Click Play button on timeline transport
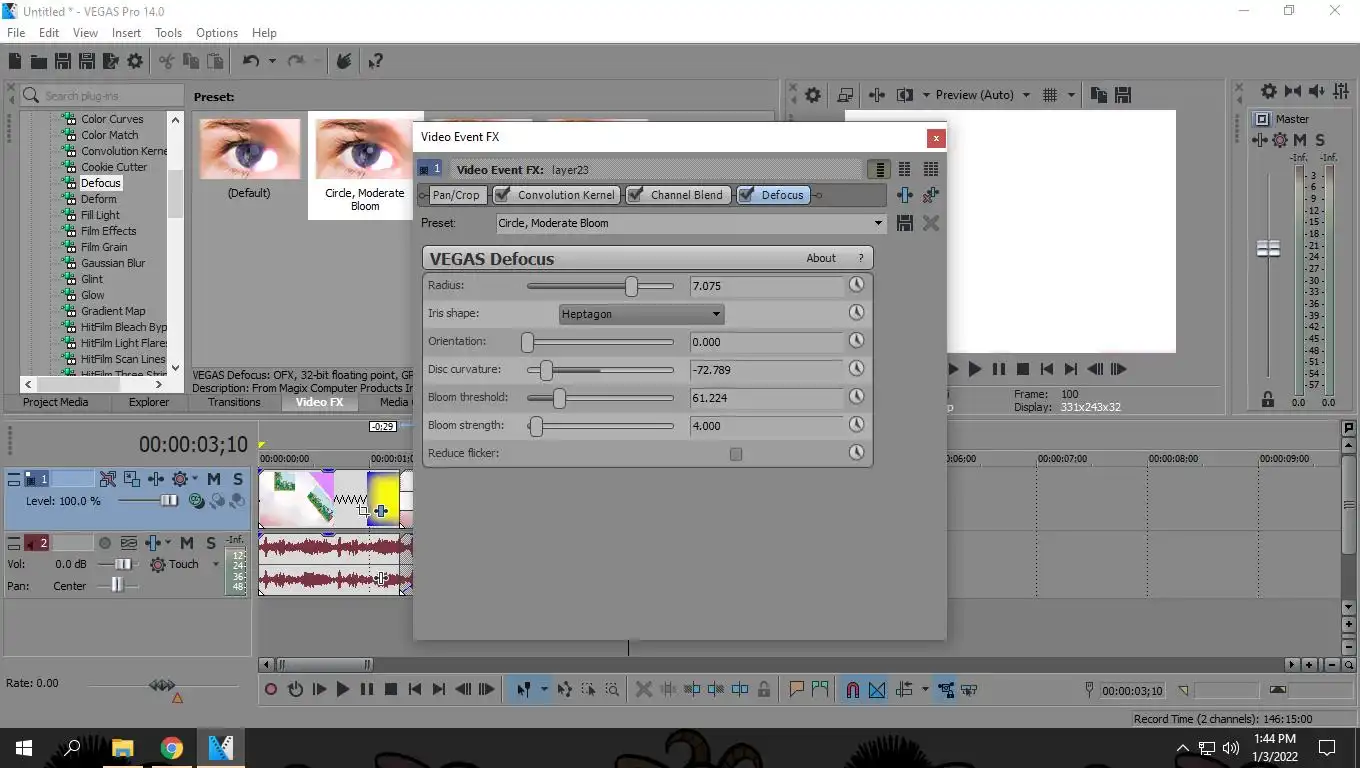 (x=343, y=689)
